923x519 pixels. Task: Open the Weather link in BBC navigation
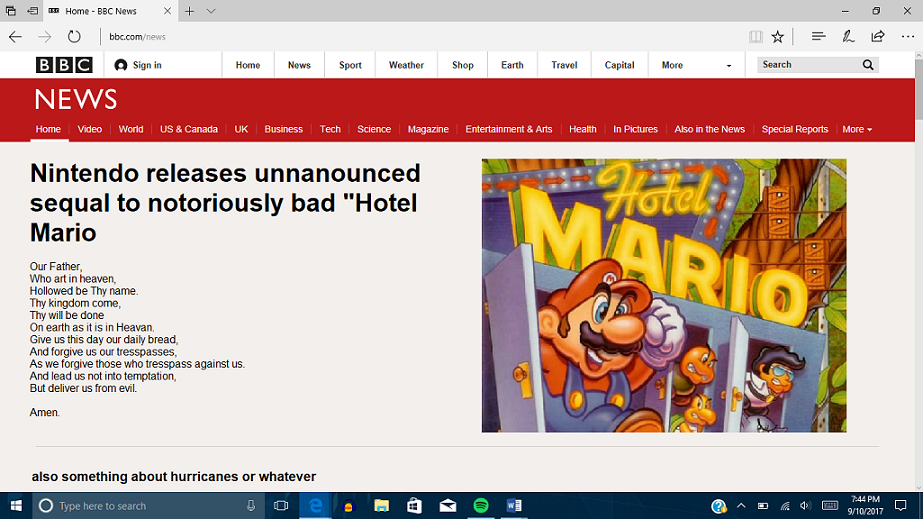[x=406, y=65]
